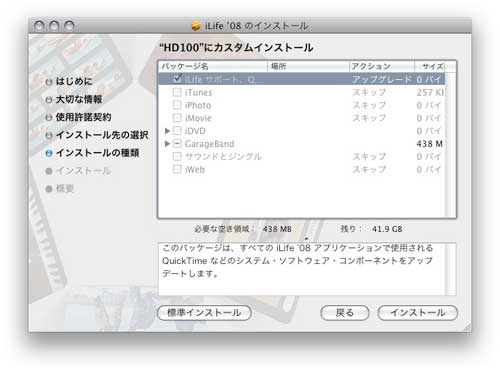Close the iLife '08 installer window
The image size is (500, 371).
pos(40,26)
